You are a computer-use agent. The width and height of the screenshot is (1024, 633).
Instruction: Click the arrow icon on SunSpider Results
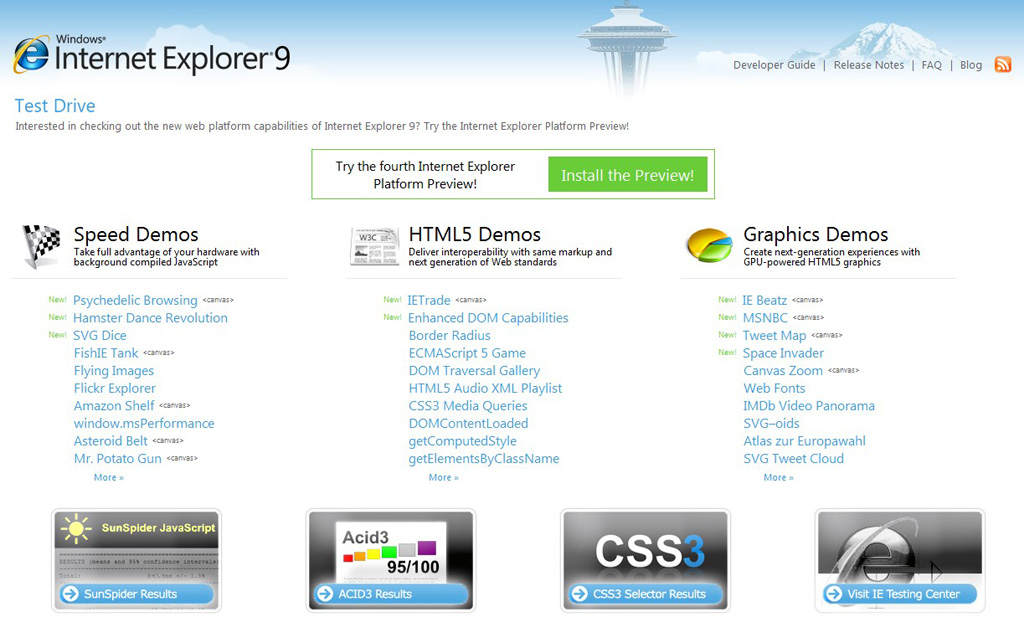[x=70, y=594]
